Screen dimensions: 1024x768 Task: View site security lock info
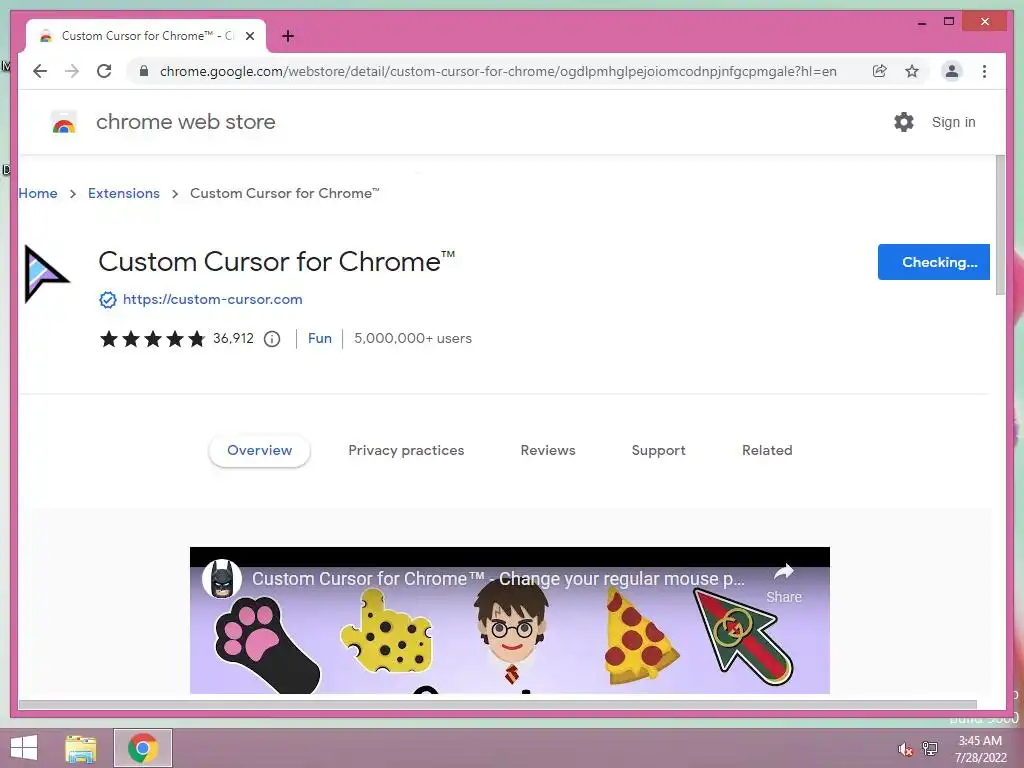[x=144, y=71]
